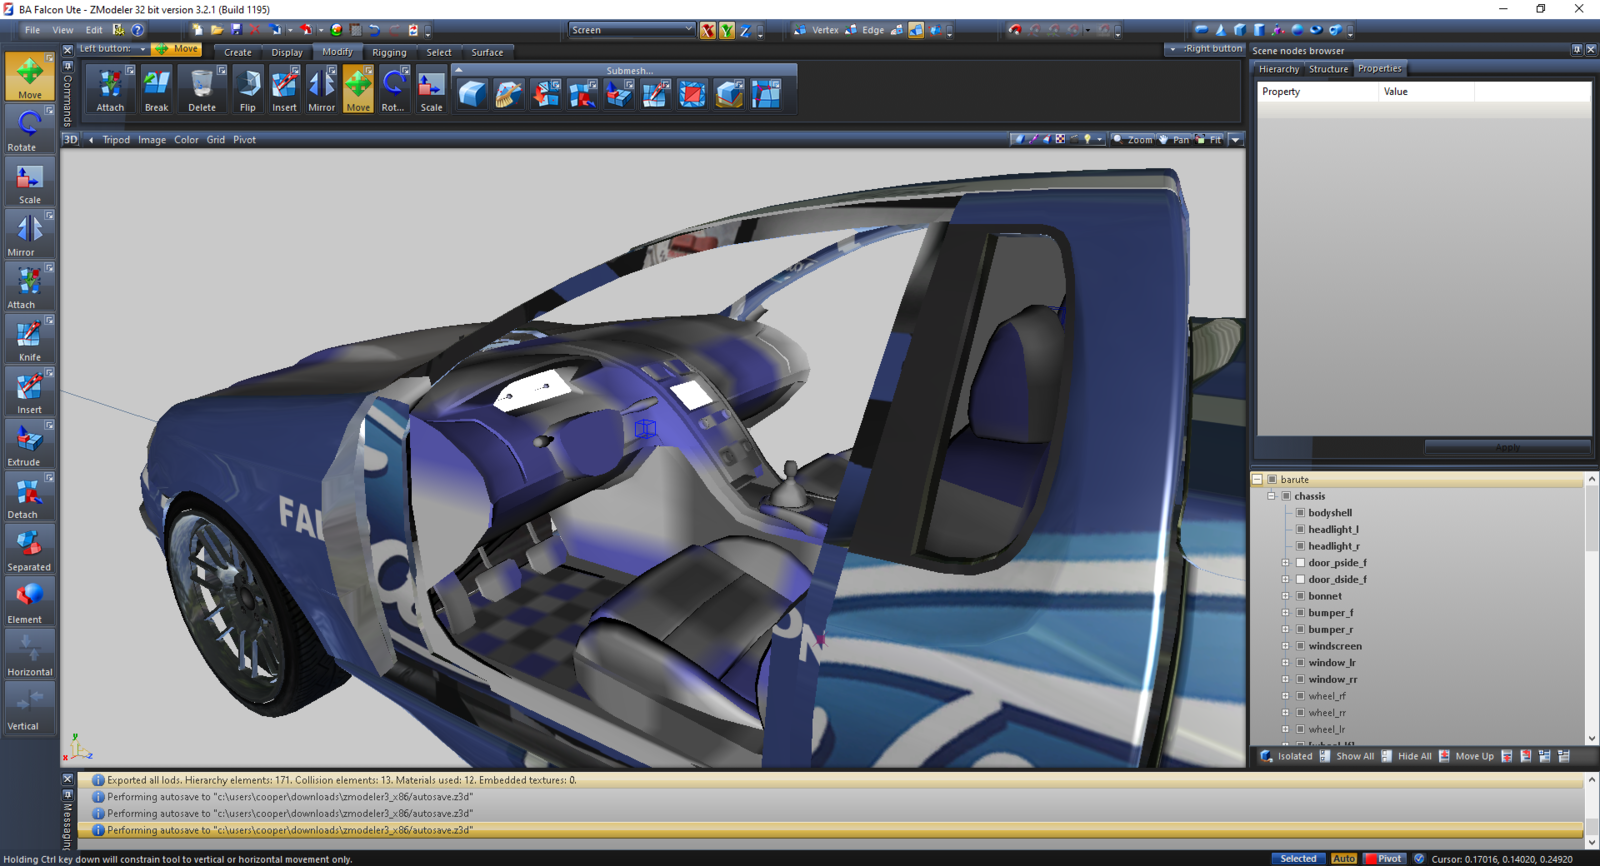Click the Break tool icon
The width and height of the screenshot is (1600, 866).
pos(156,88)
